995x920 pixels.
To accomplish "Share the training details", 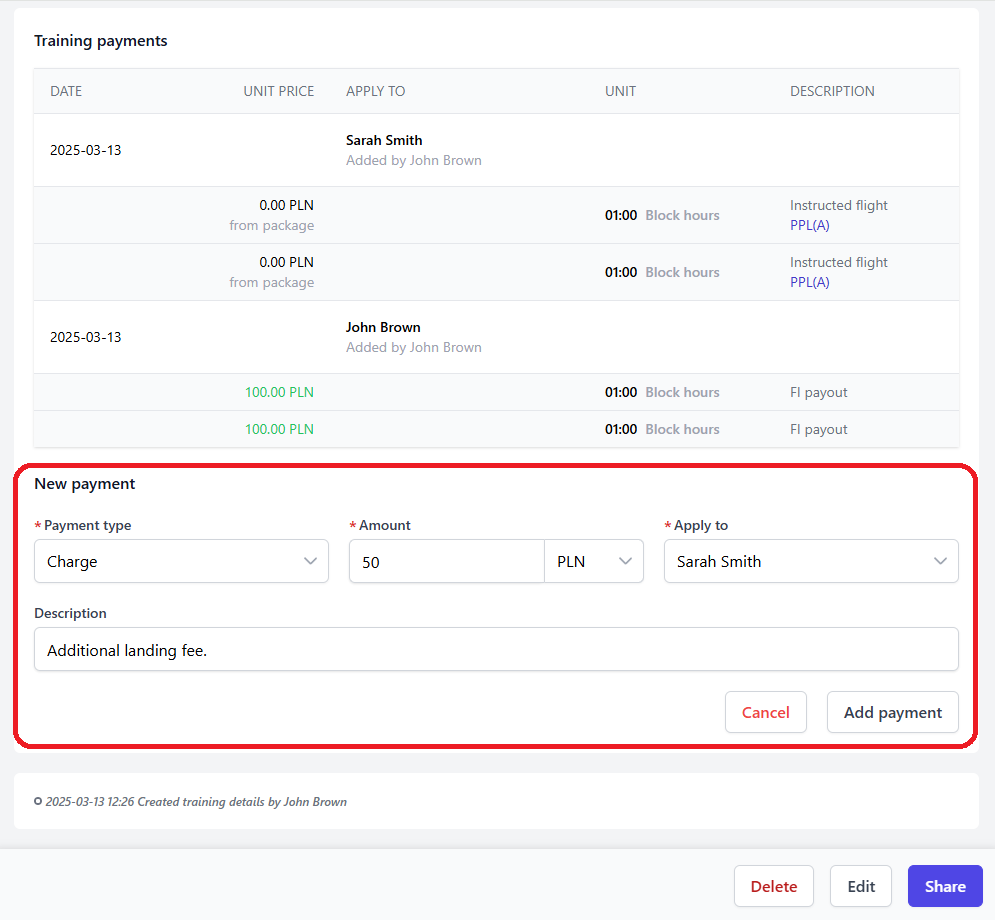I will [x=945, y=886].
